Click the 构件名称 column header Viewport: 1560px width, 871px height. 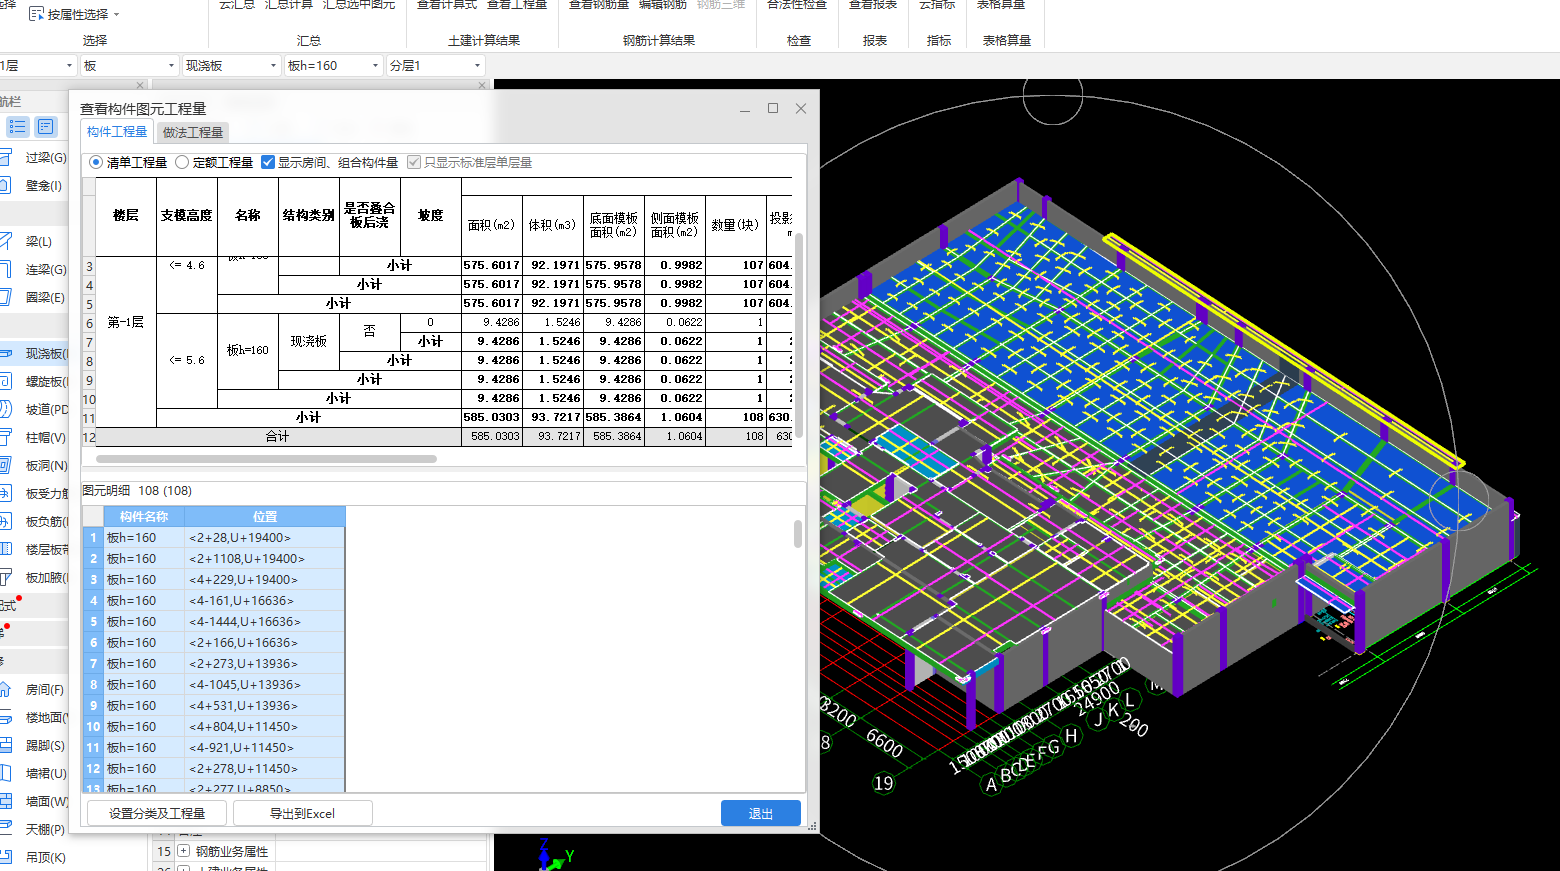coord(144,517)
